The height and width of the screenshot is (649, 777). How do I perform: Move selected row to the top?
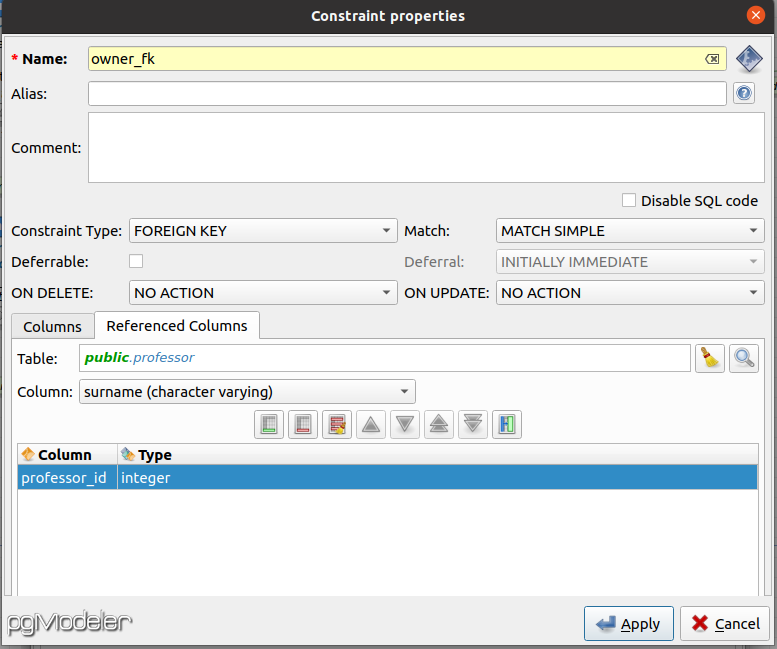[x=439, y=425]
